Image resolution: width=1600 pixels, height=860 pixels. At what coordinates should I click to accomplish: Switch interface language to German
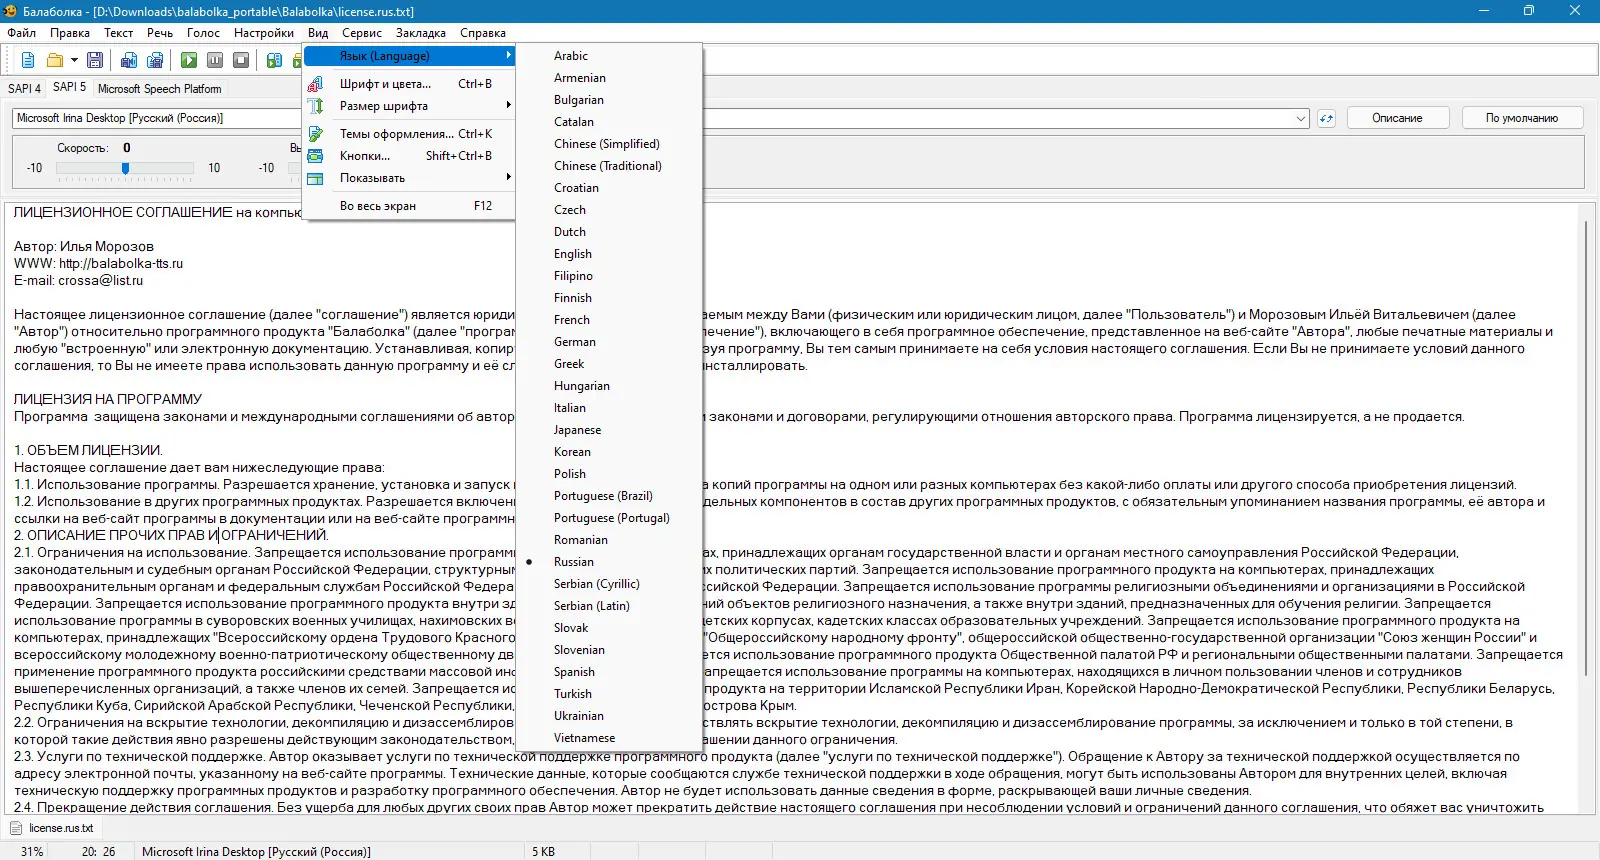(608, 342)
